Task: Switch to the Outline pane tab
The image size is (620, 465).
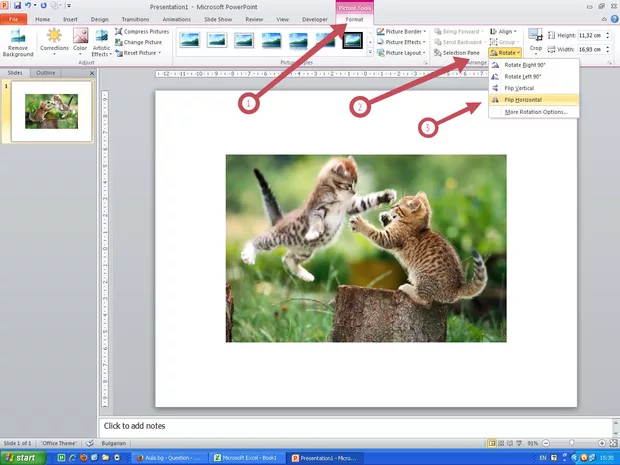Action: [x=45, y=73]
